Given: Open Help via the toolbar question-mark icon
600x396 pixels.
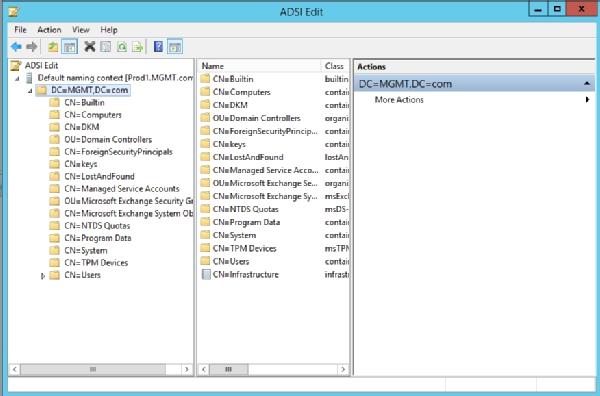Looking at the screenshot, I should pos(158,47).
